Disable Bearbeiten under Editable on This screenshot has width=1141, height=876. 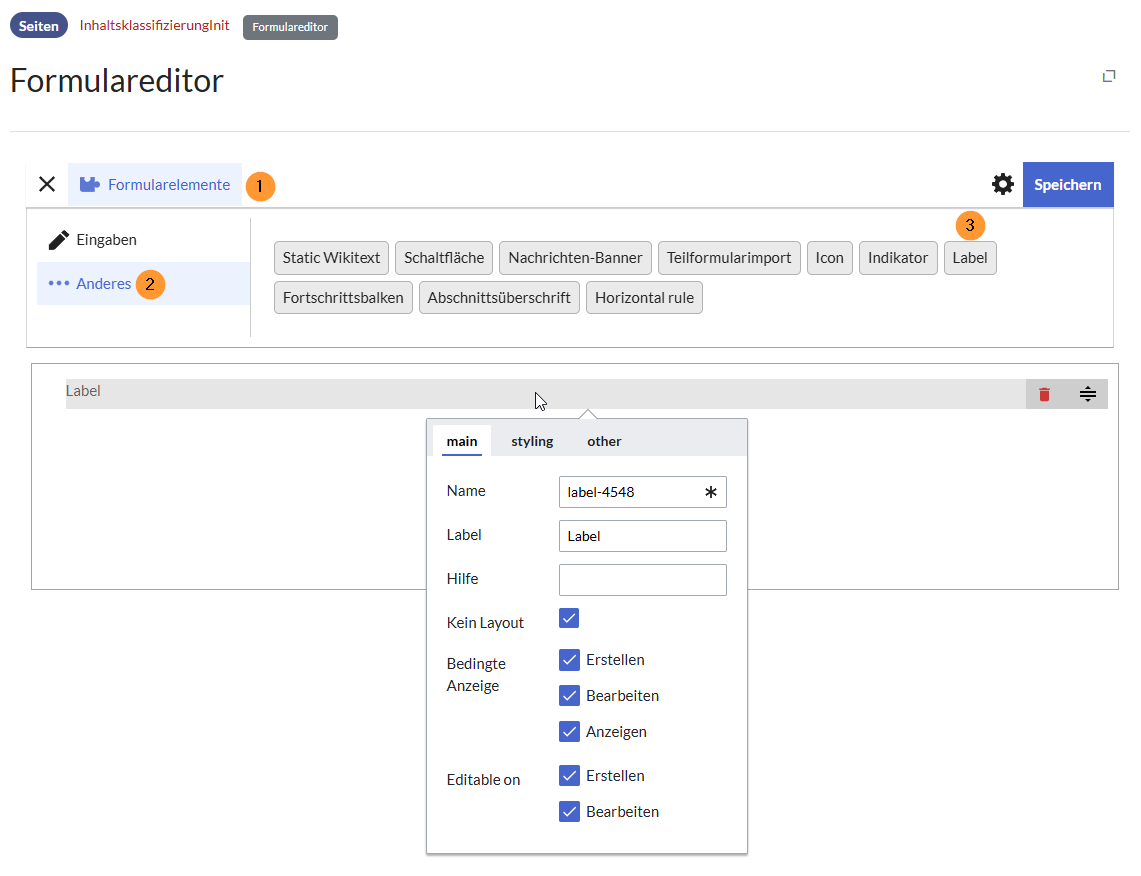coord(569,812)
